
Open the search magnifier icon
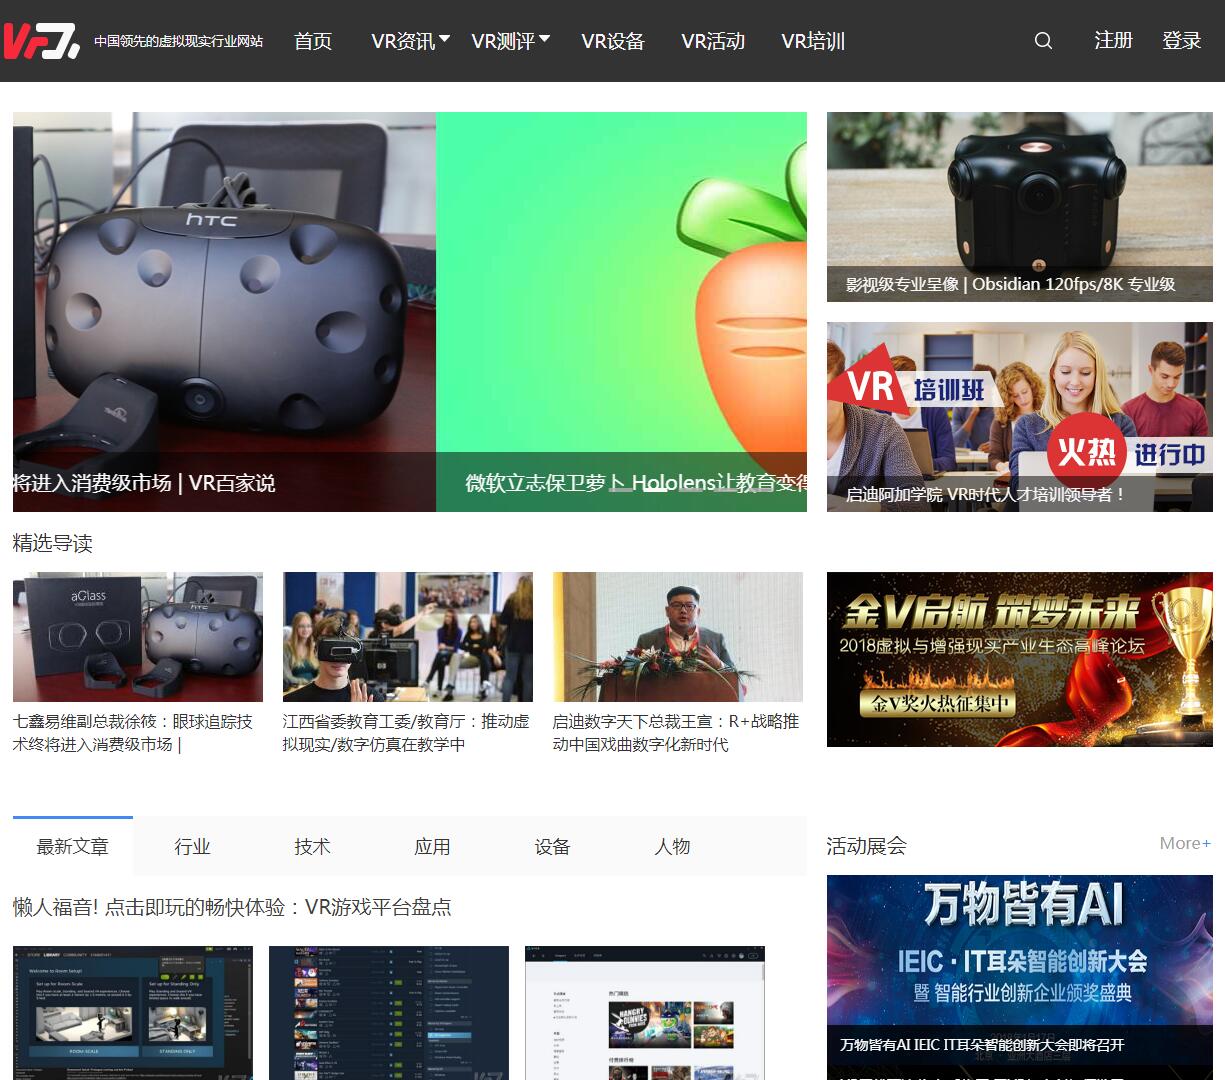[1043, 41]
